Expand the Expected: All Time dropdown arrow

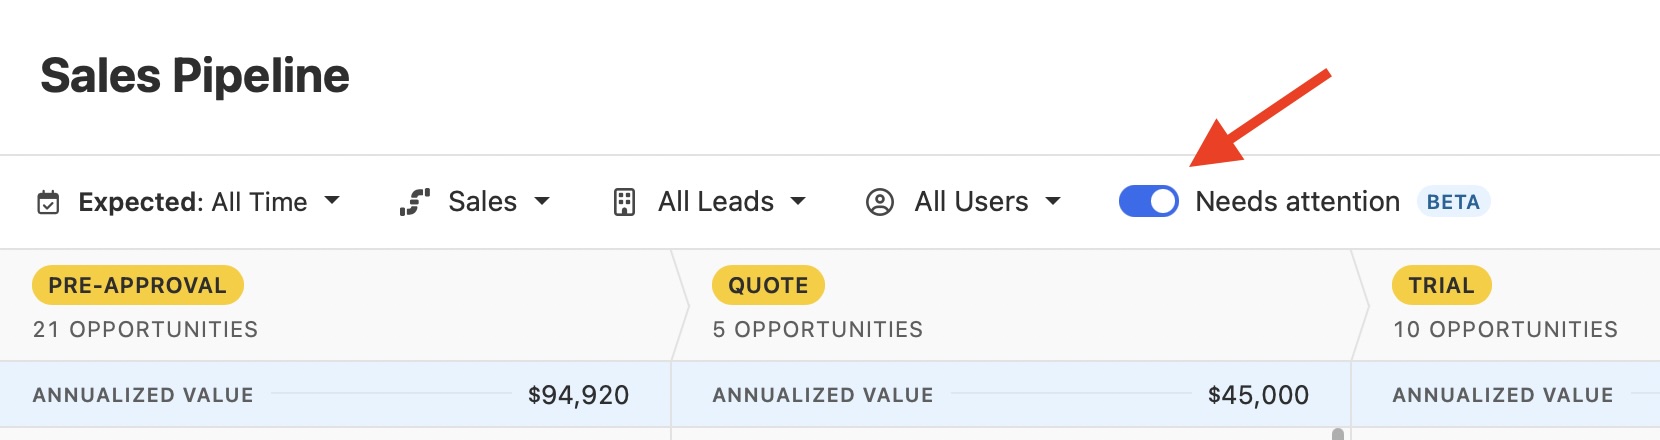332,201
